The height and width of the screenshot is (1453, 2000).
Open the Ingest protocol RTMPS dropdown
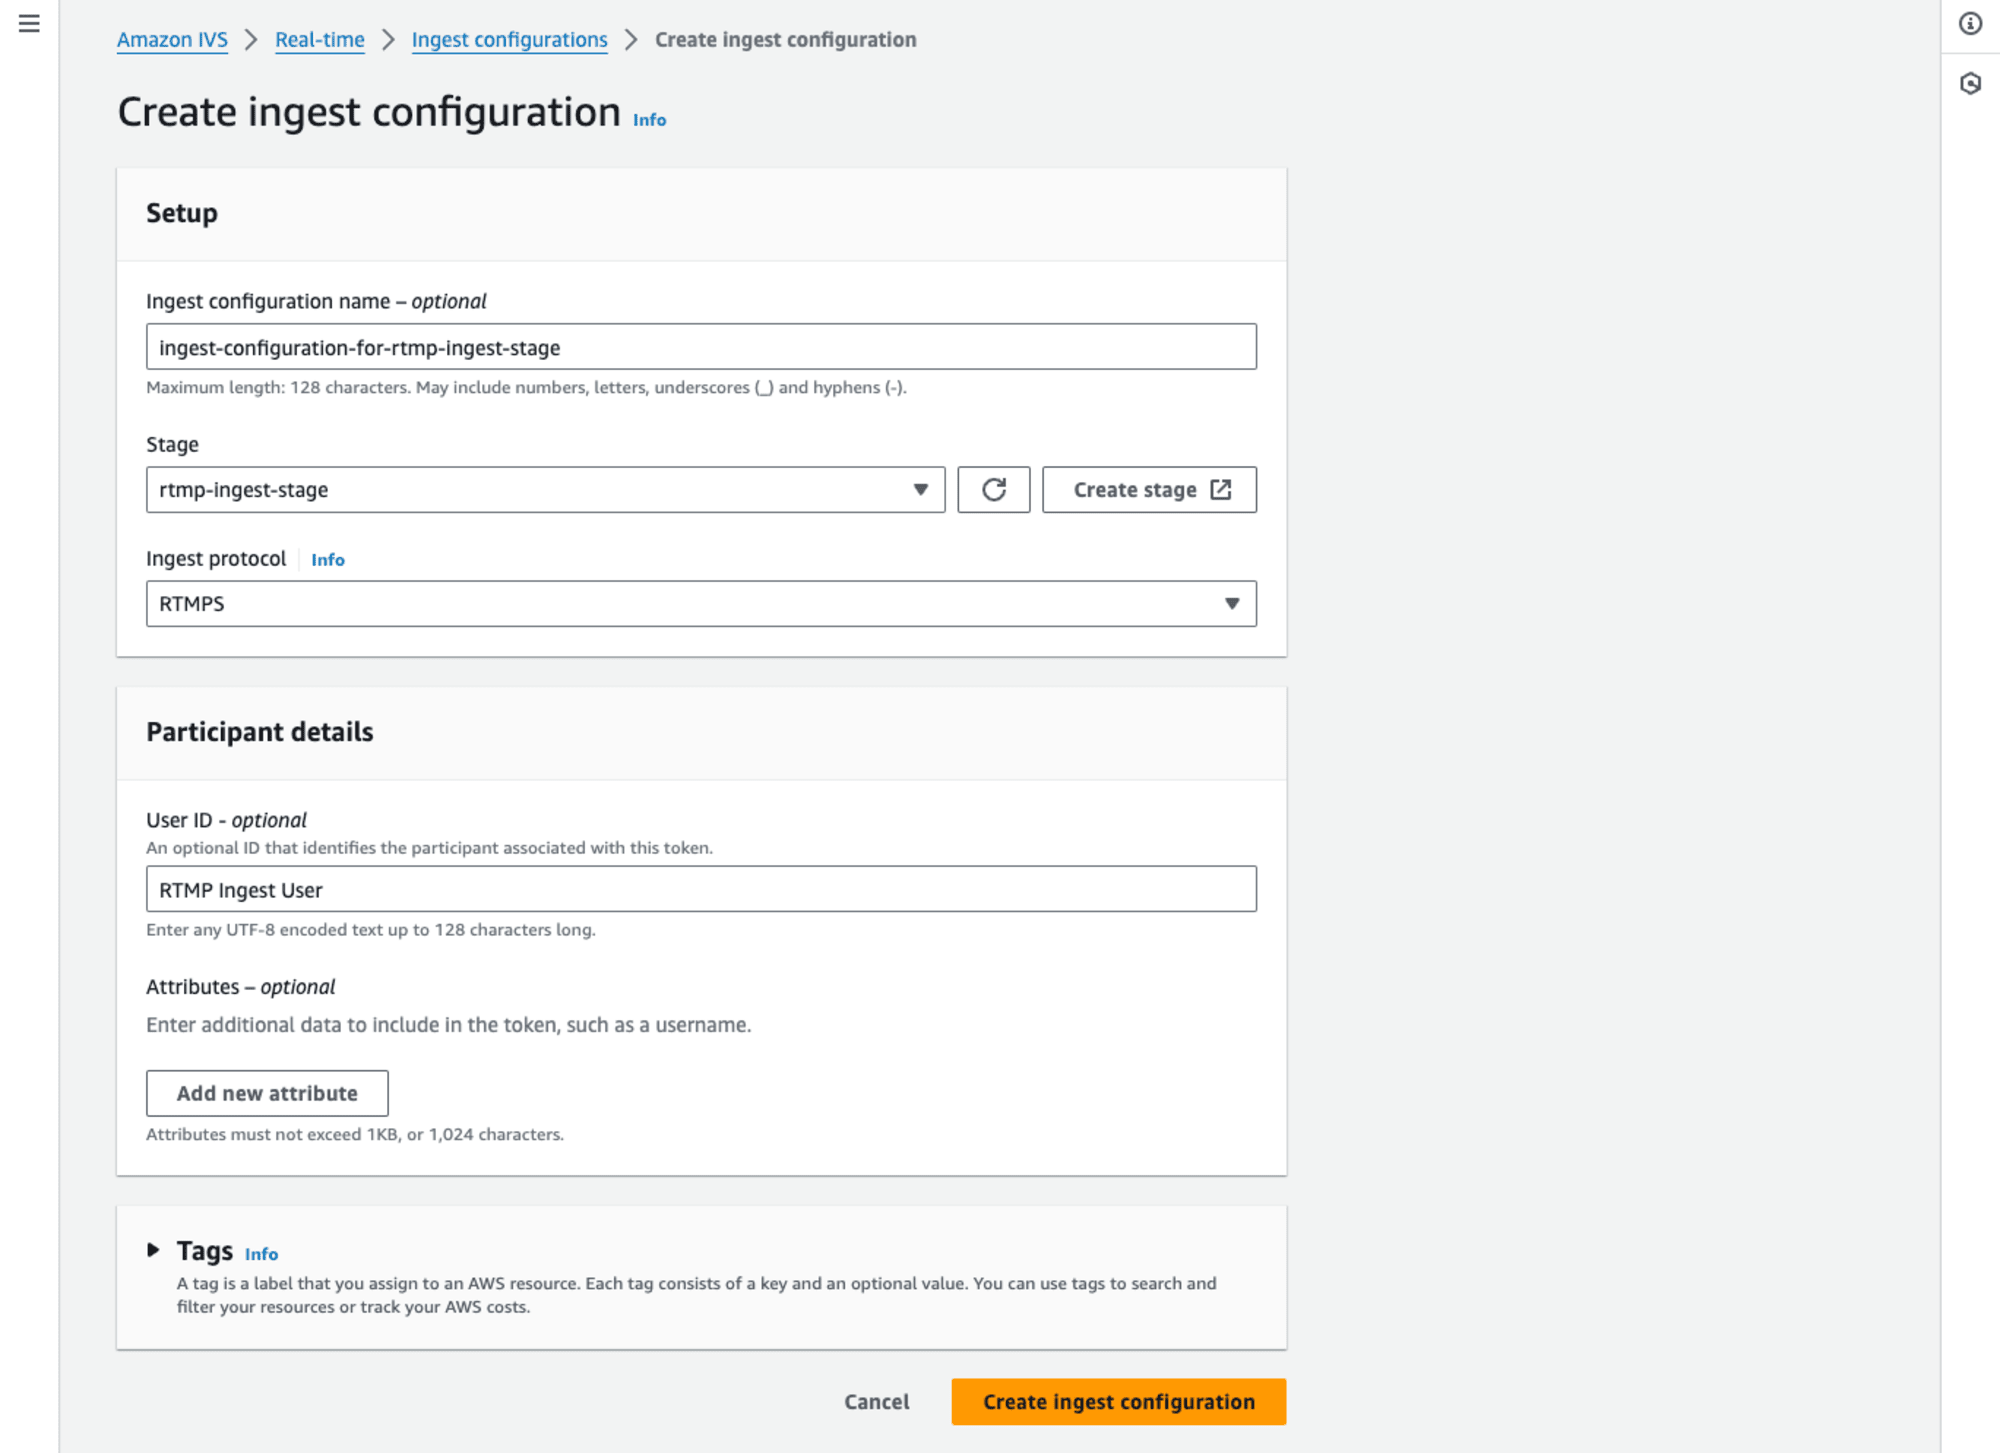pyautogui.click(x=701, y=603)
